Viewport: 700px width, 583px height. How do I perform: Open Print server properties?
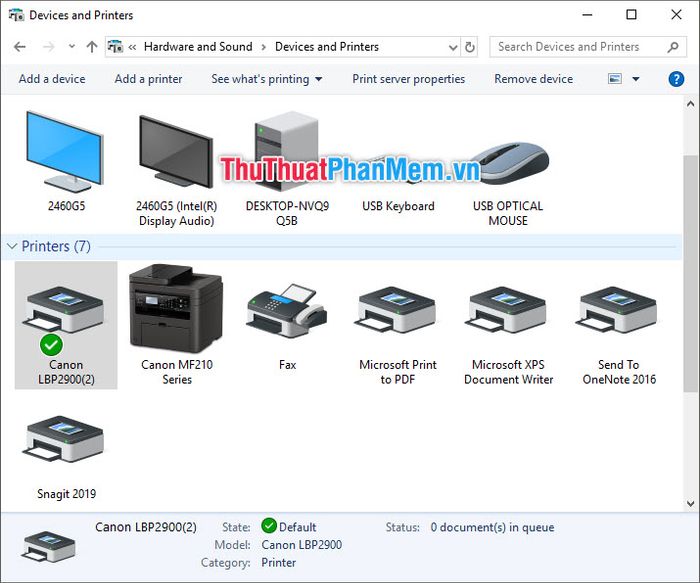coord(408,79)
